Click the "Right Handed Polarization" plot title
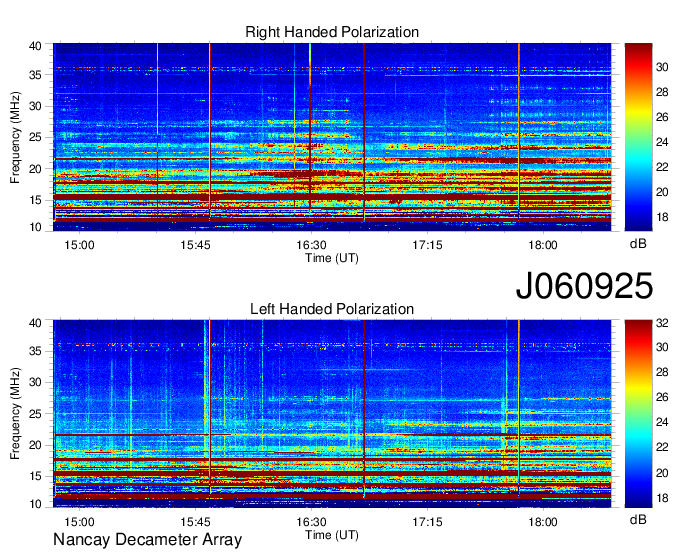The image size is (680, 552). (x=332, y=32)
